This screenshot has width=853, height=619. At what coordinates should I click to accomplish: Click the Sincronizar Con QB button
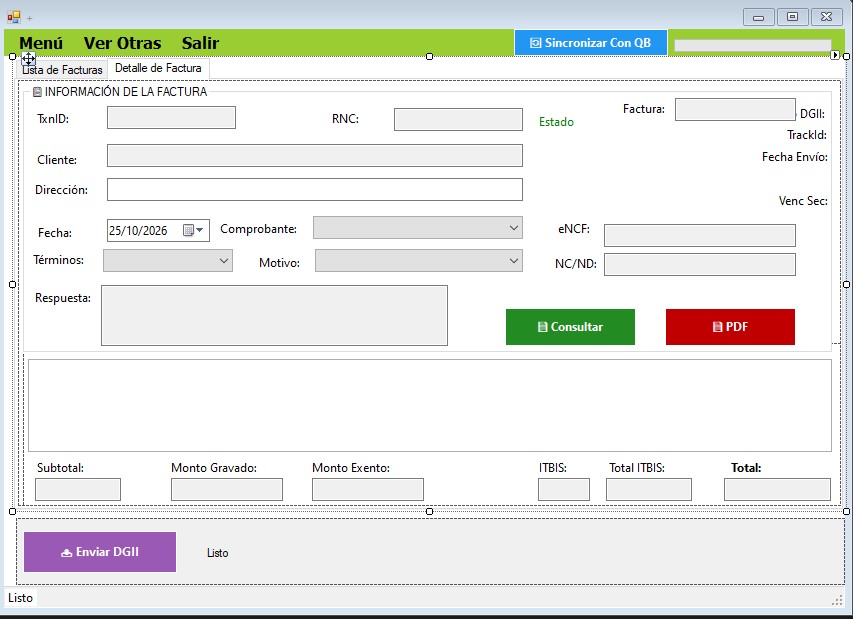point(591,43)
